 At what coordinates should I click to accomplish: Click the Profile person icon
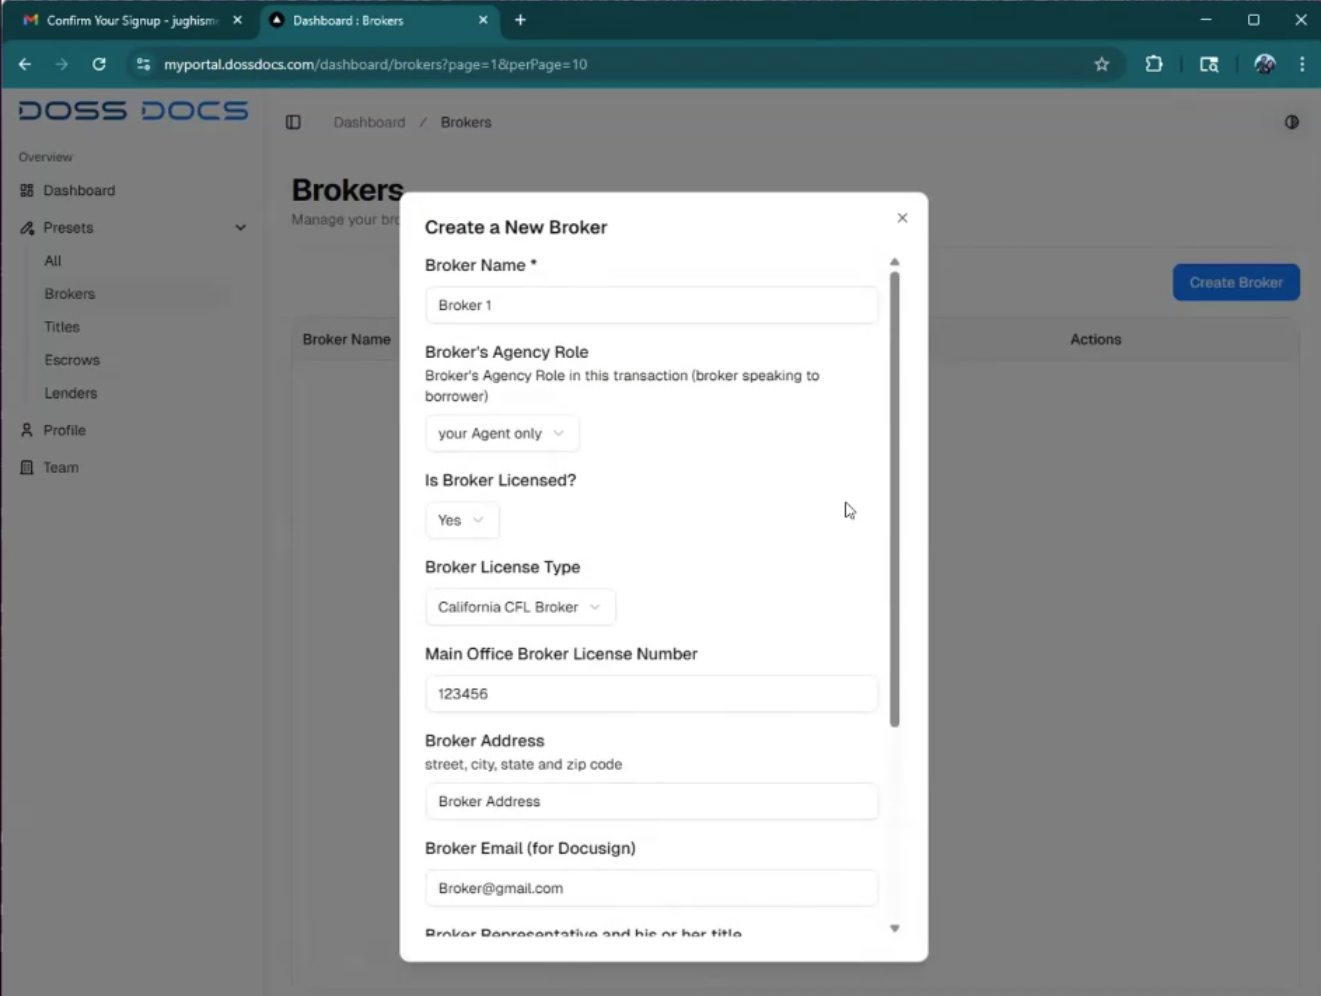click(x=27, y=430)
